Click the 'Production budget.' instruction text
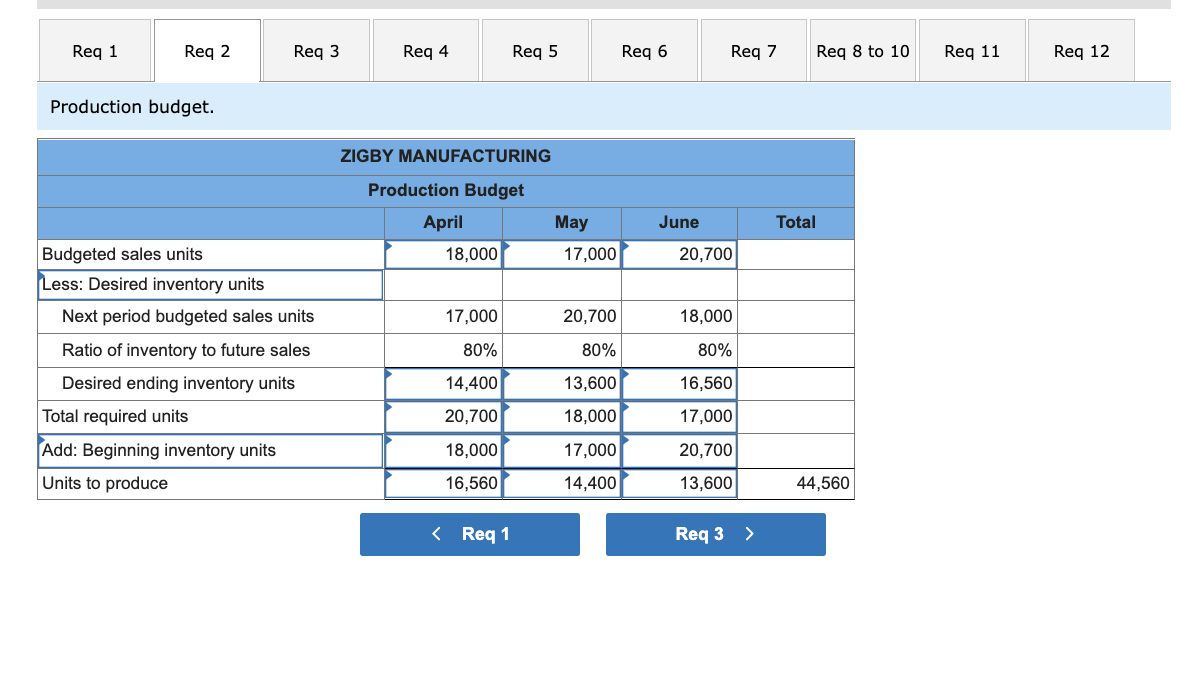The width and height of the screenshot is (1196, 673). point(132,107)
